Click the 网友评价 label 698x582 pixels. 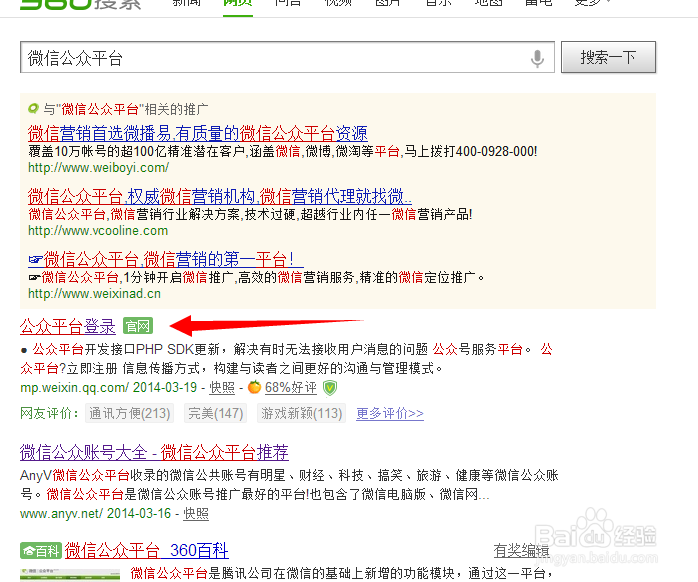49,414
